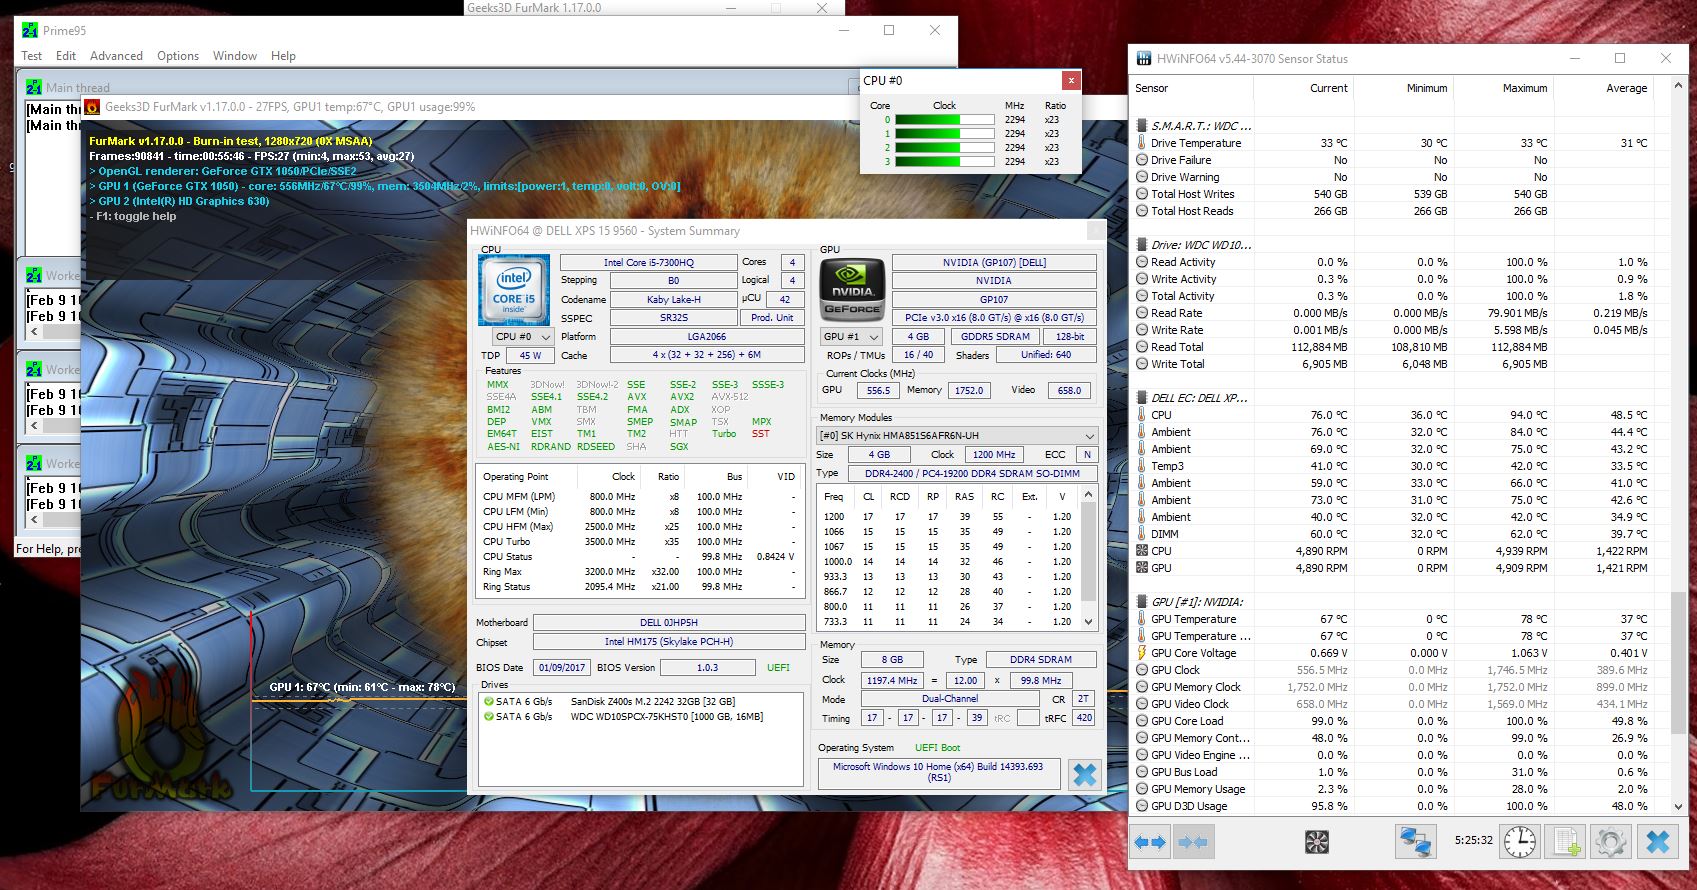1697x890 pixels.
Task: Click the CPU fan RPM icon
Action: click(x=1142, y=551)
